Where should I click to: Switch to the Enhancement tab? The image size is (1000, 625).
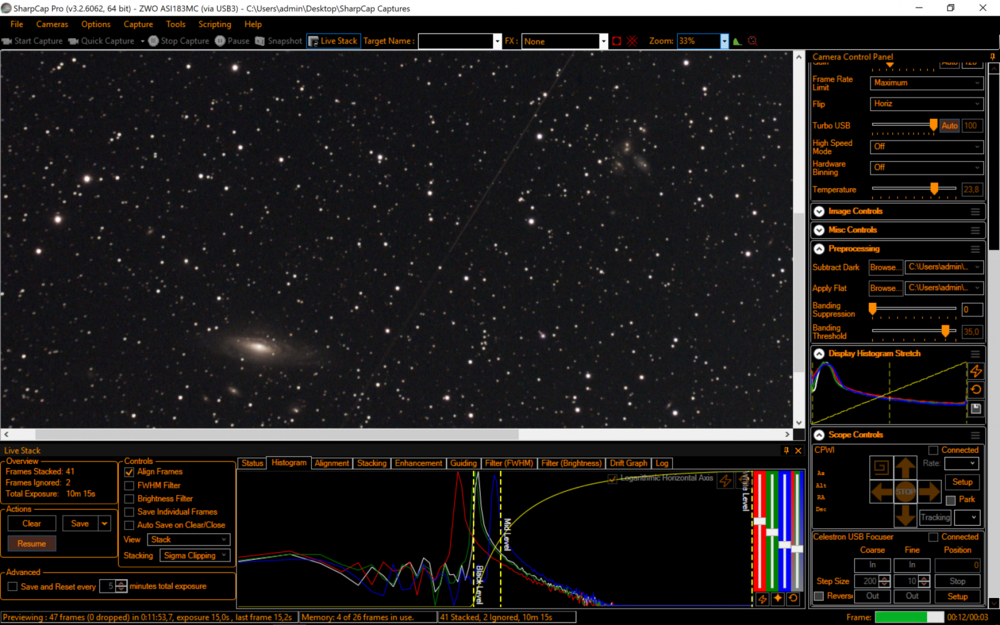[418, 464]
